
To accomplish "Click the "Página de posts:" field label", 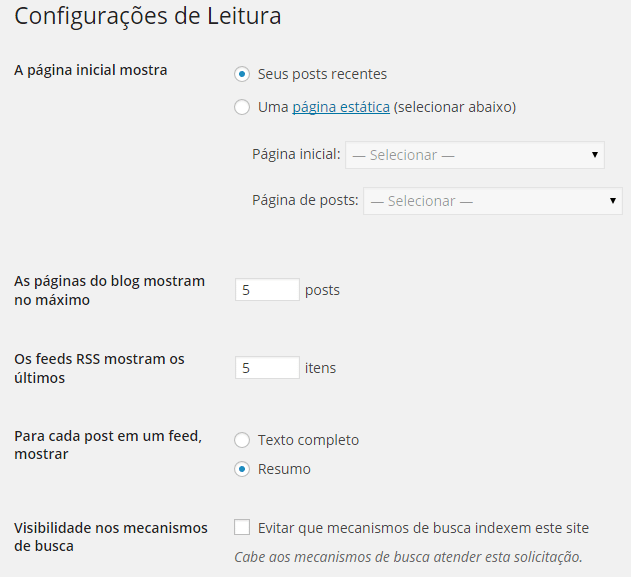I will tap(305, 201).
